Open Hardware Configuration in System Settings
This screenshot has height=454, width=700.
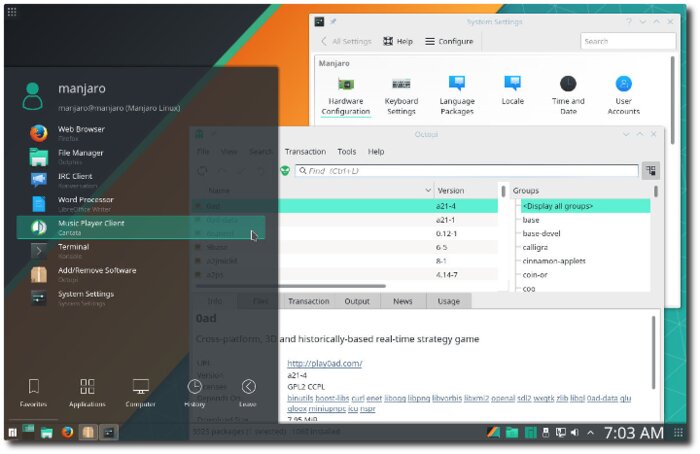point(346,95)
